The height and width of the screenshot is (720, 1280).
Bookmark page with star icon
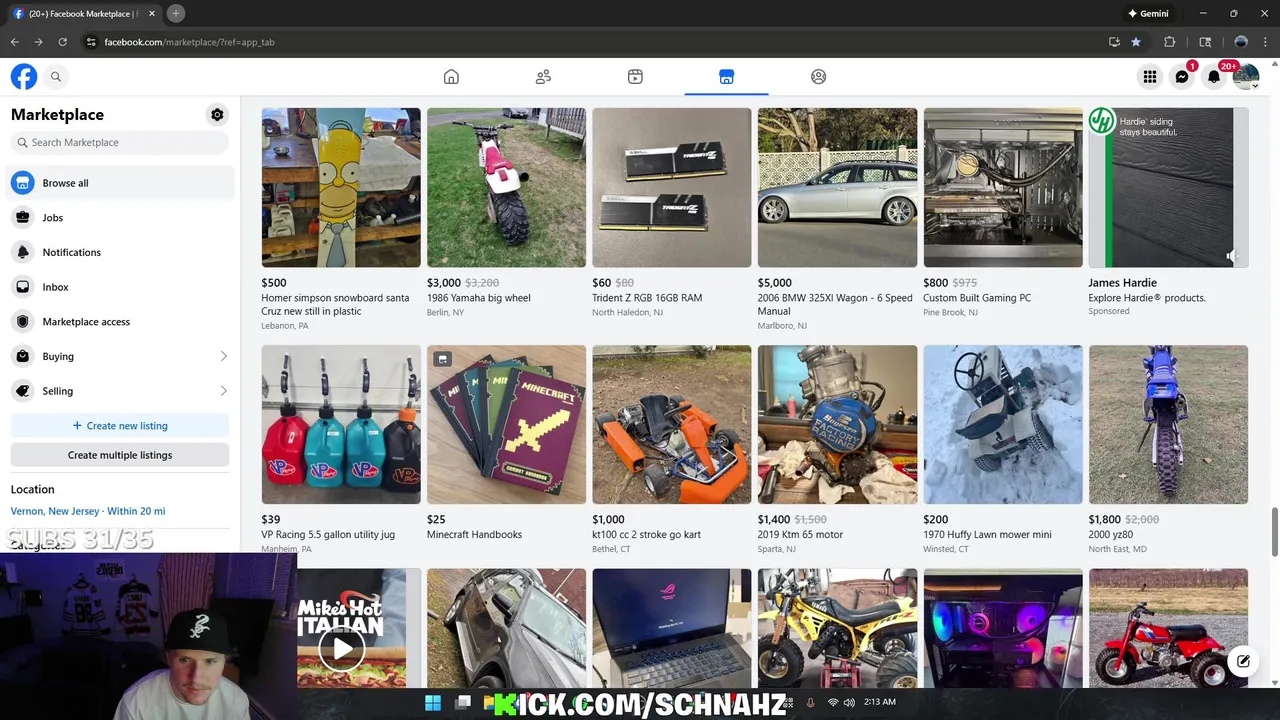[1136, 42]
